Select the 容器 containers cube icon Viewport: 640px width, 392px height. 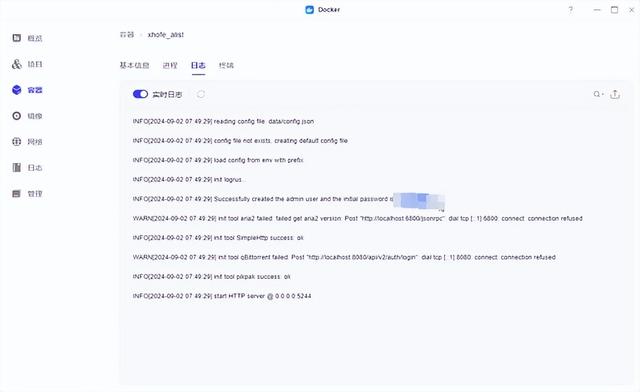[16, 90]
